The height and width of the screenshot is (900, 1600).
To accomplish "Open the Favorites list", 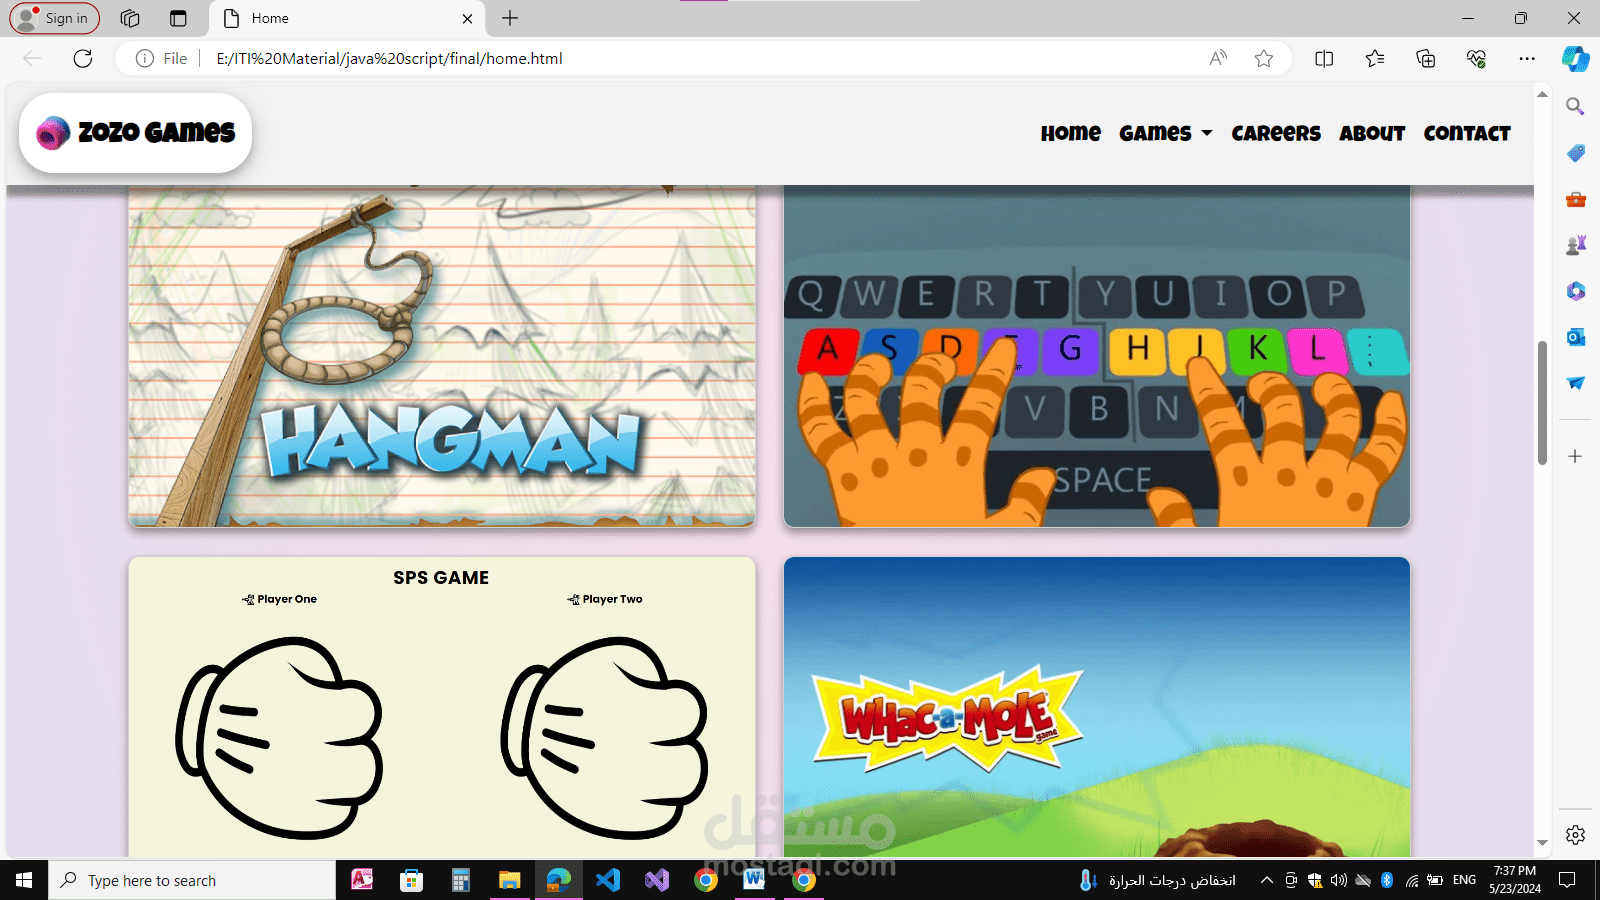I will [1375, 58].
